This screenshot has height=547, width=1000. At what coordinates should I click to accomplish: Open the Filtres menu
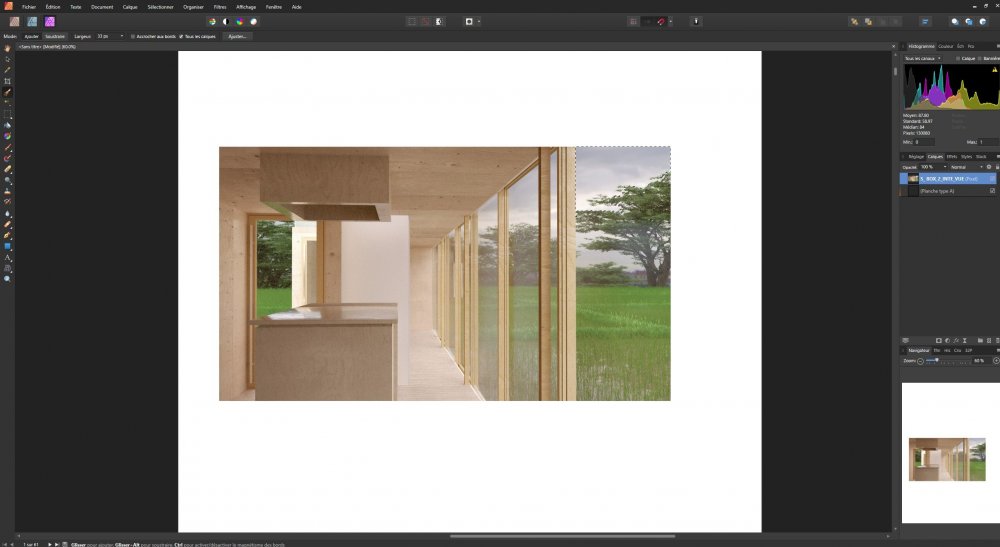[x=220, y=7]
